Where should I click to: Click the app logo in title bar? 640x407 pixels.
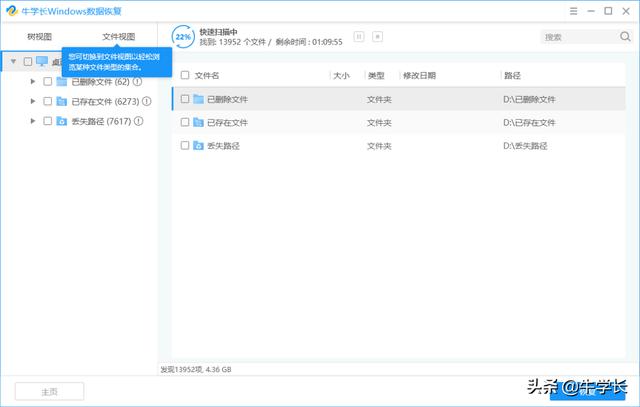pyautogui.click(x=12, y=11)
